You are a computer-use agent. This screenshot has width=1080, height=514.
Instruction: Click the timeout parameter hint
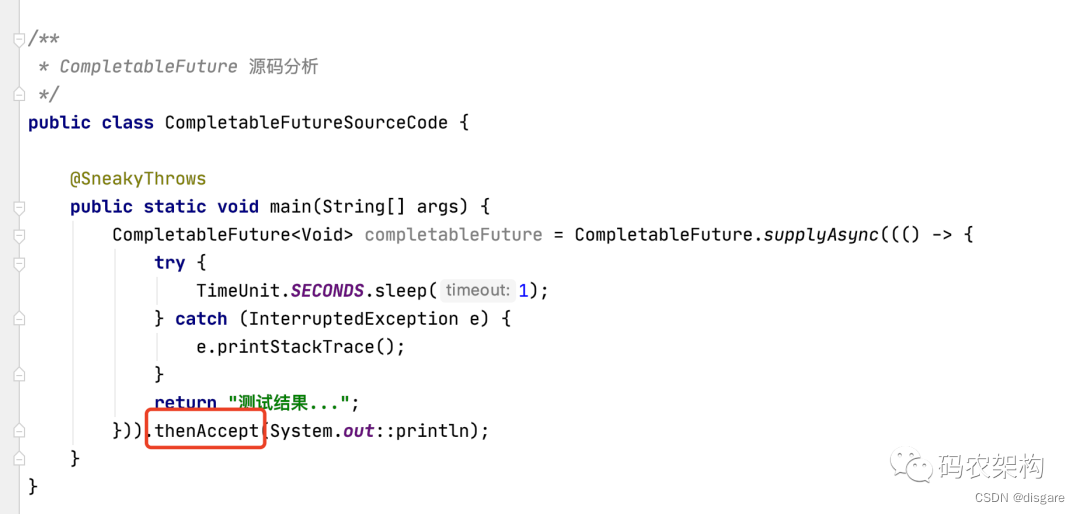point(478,291)
